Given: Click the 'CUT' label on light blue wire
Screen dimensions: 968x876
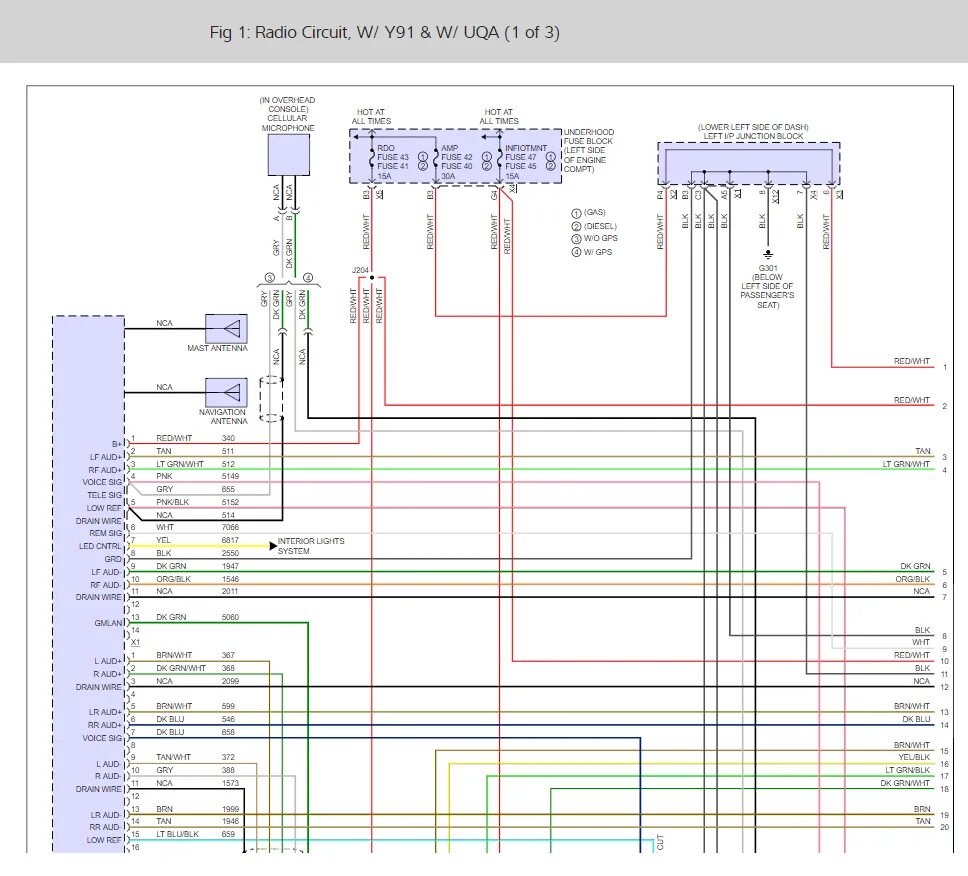Looking at the screenshot, I should pyautogui.click(x=660, y=842).
